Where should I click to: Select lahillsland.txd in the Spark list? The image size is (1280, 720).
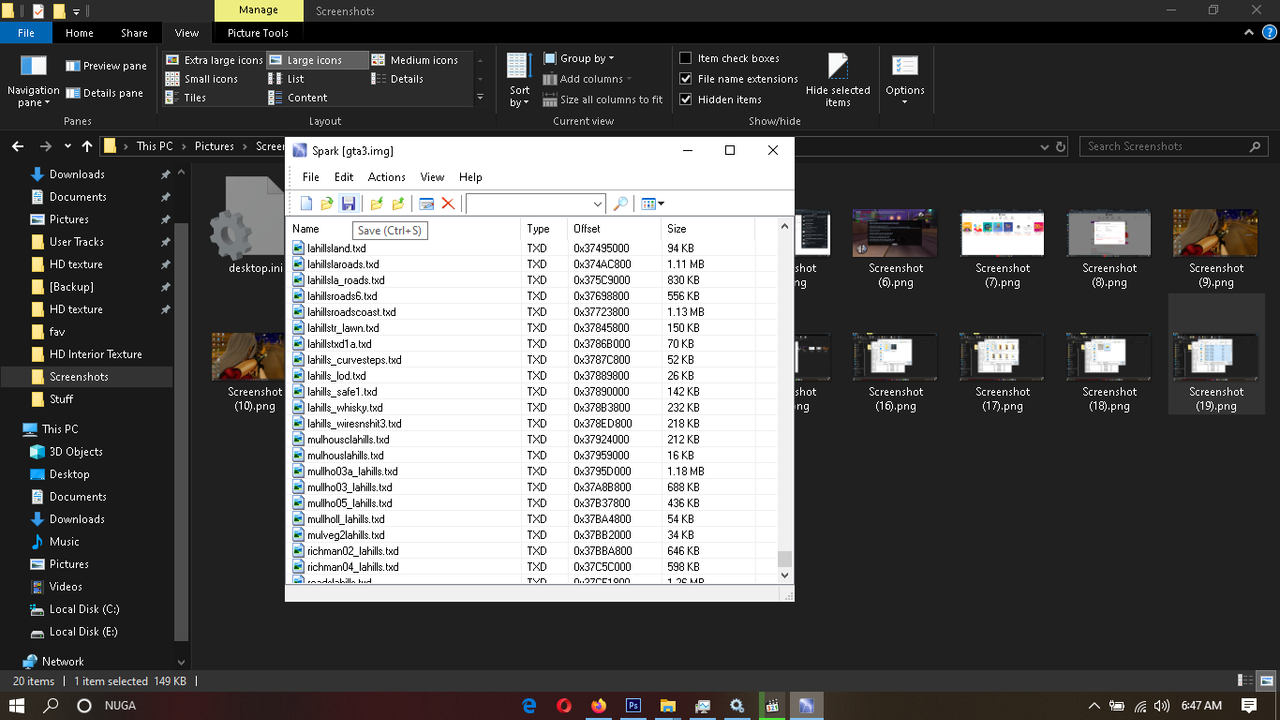coord(336,248)
